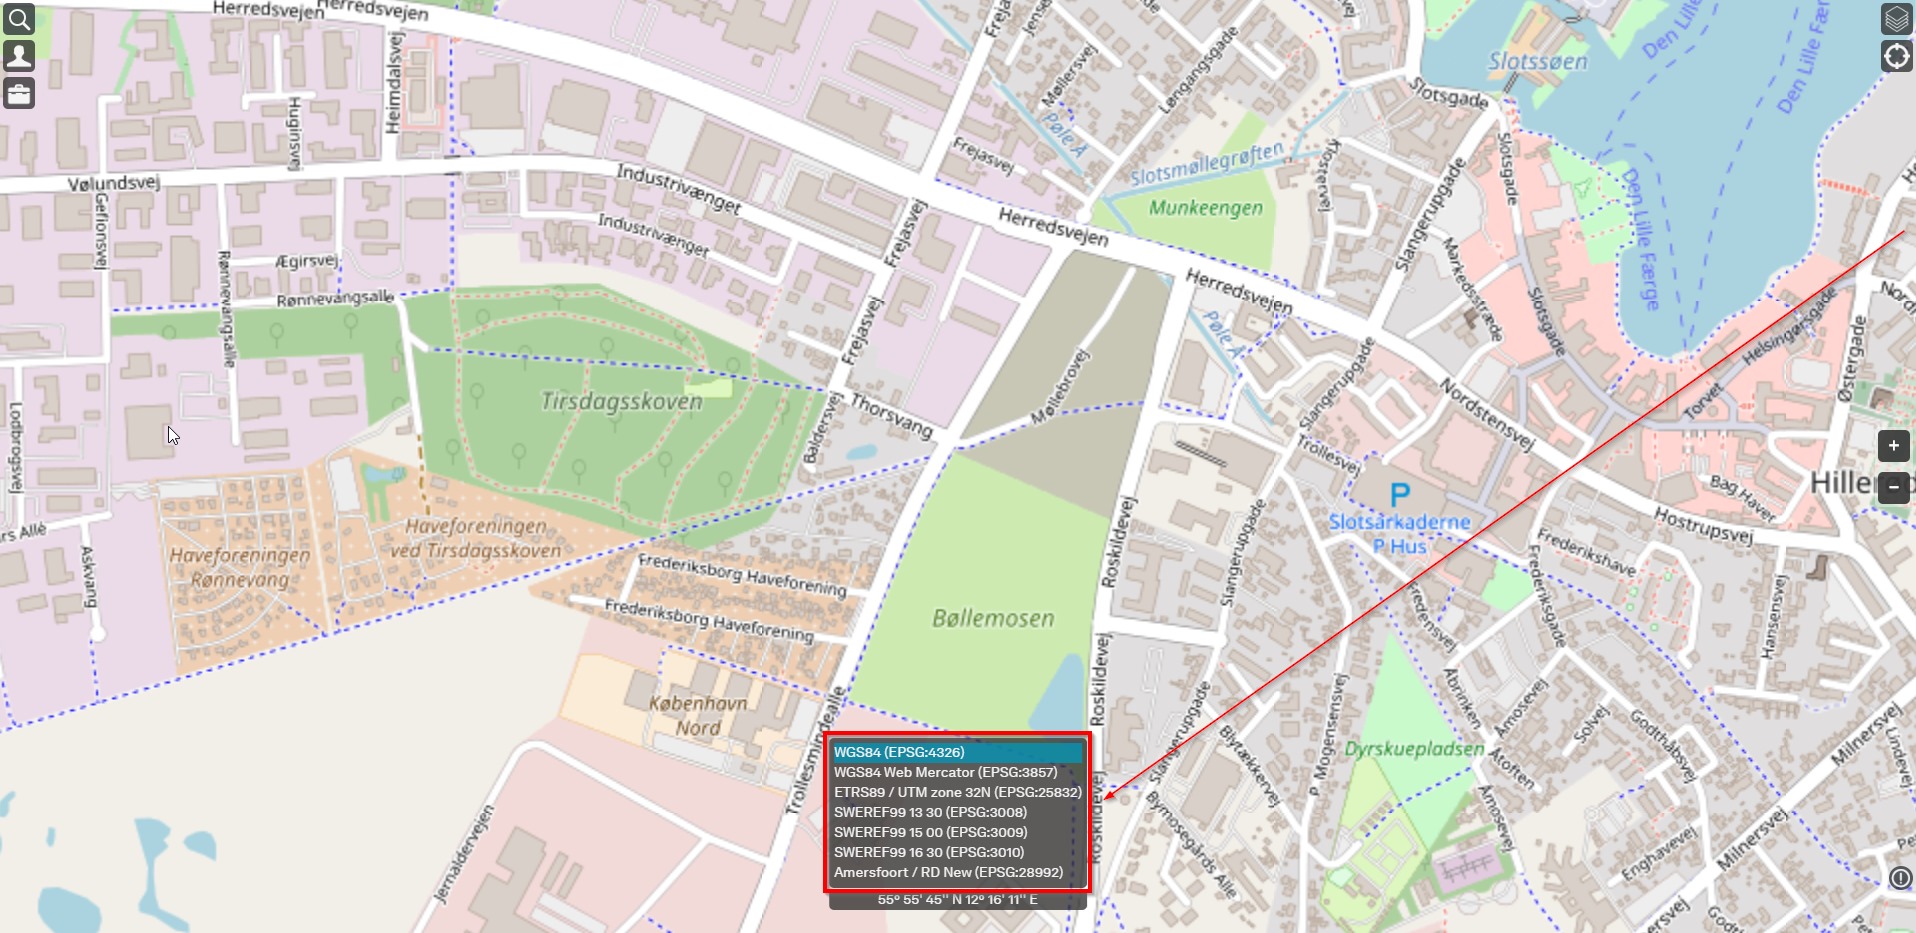Open the user account panel
Image resolution: width=1916 pixels, height=933 pixels.
click(x=19, y=56)
